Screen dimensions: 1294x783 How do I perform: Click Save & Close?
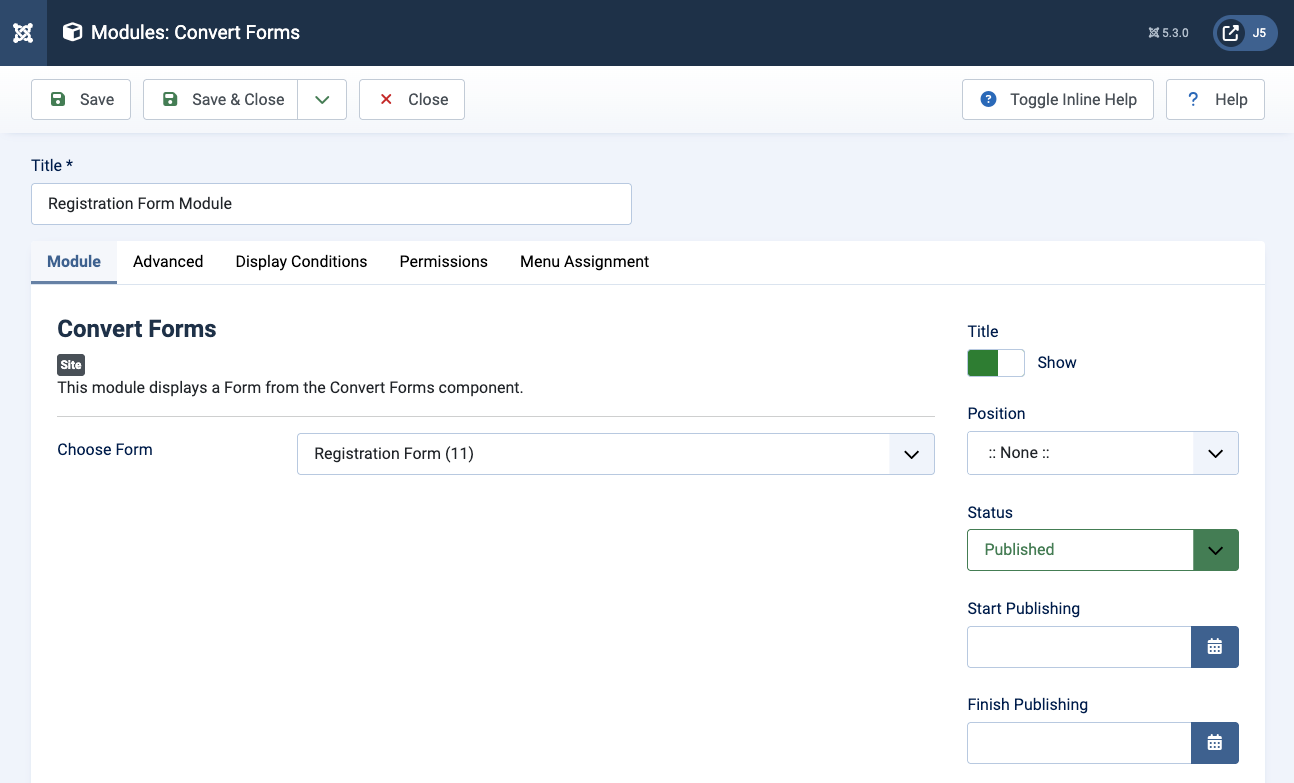(x=221, y=100)
